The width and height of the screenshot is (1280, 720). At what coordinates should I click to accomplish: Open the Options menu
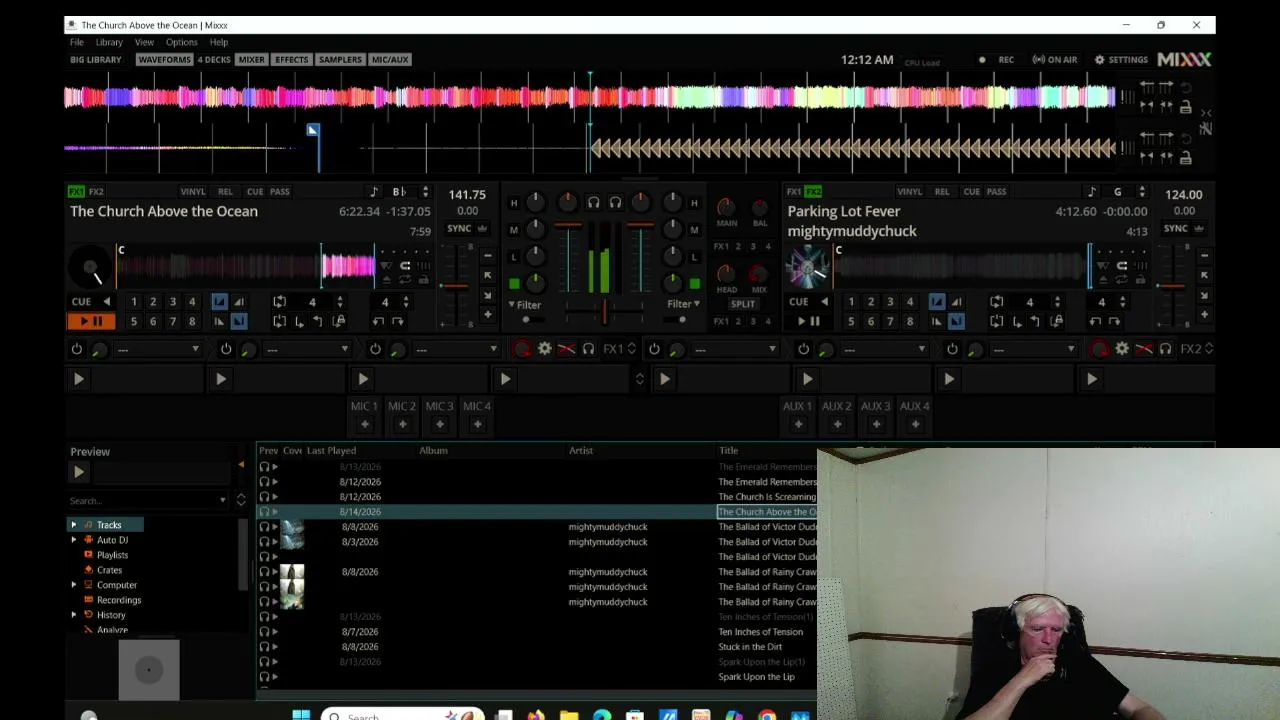pyautogui.click(x=181, y=42)
